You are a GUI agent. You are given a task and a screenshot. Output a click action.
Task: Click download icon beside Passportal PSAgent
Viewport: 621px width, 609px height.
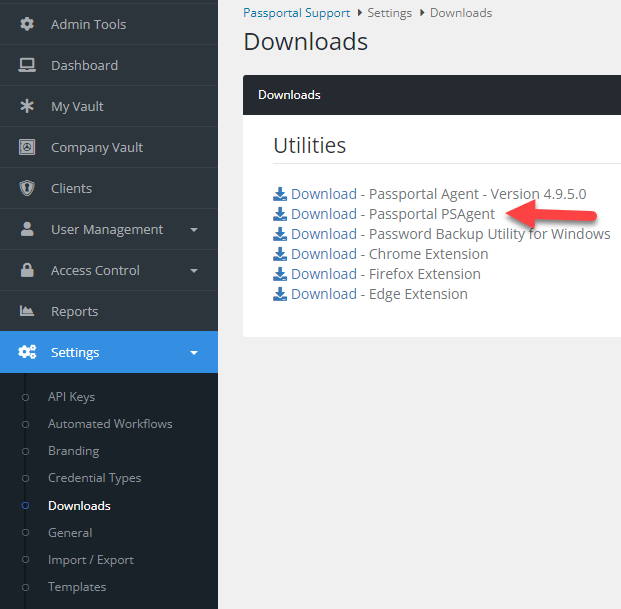(x=280, y=214)
